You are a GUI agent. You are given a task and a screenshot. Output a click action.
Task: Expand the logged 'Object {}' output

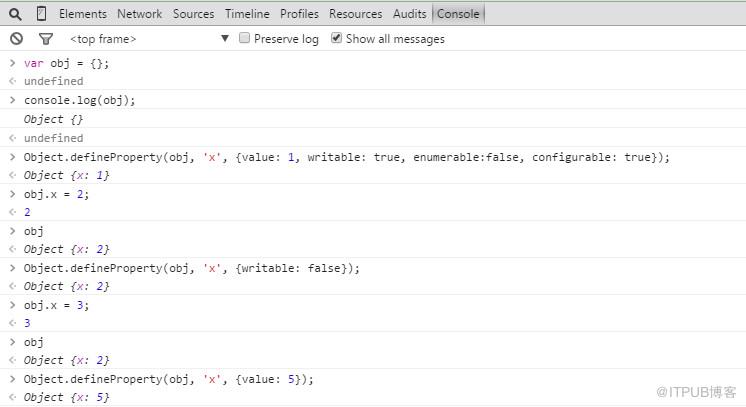pyautogui.click(x=53, y=119)
